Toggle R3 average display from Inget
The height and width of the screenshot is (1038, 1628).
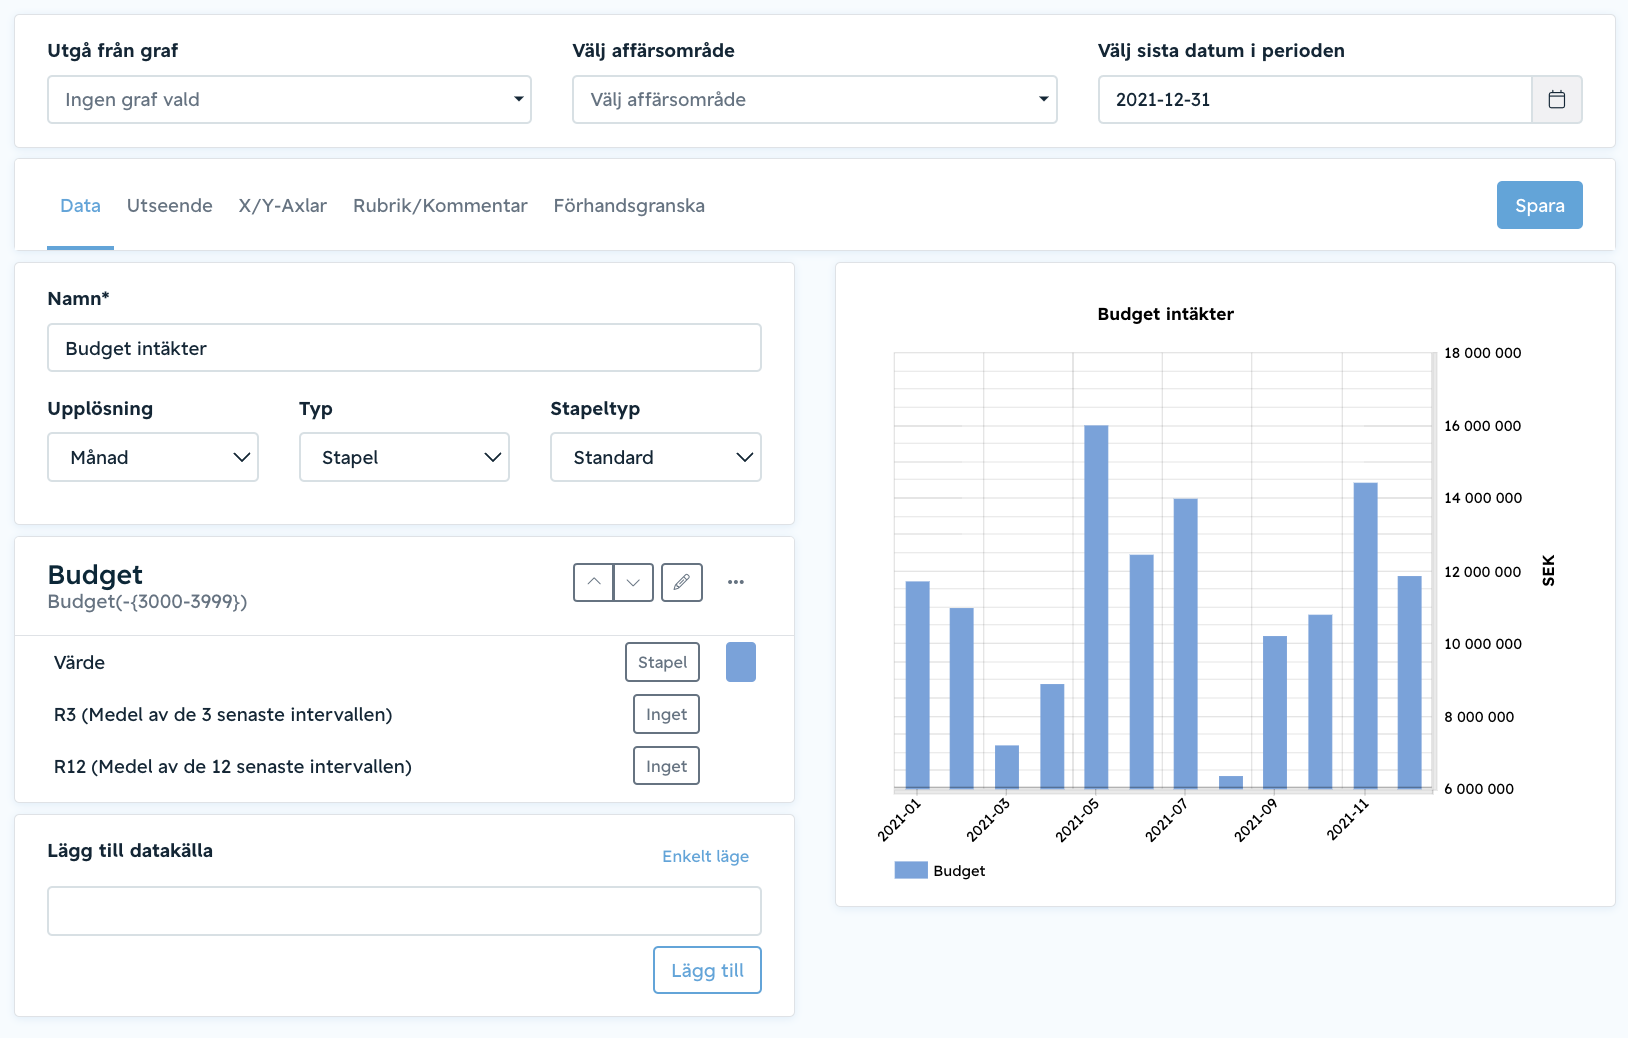(x=666, y=714)
